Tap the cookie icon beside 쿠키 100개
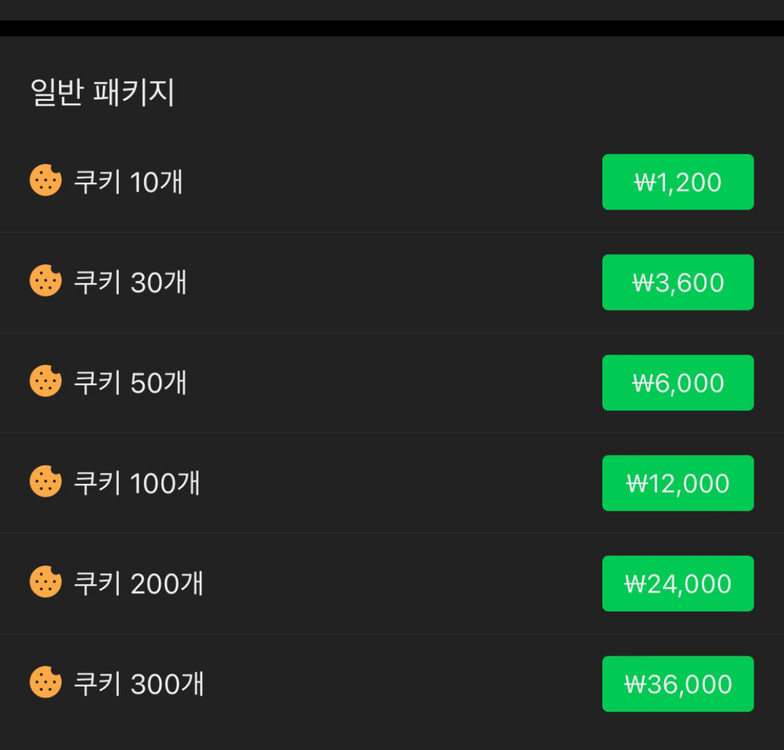This screenshot has width=784, height=750. [45, 482]
